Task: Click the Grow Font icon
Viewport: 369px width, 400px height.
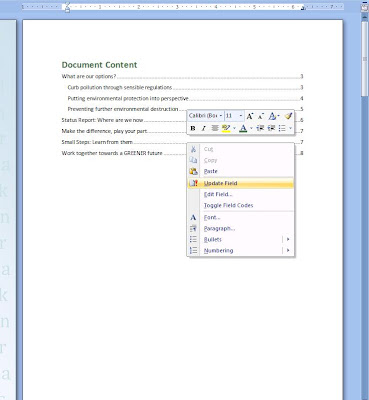Action: tap(249, 116)
